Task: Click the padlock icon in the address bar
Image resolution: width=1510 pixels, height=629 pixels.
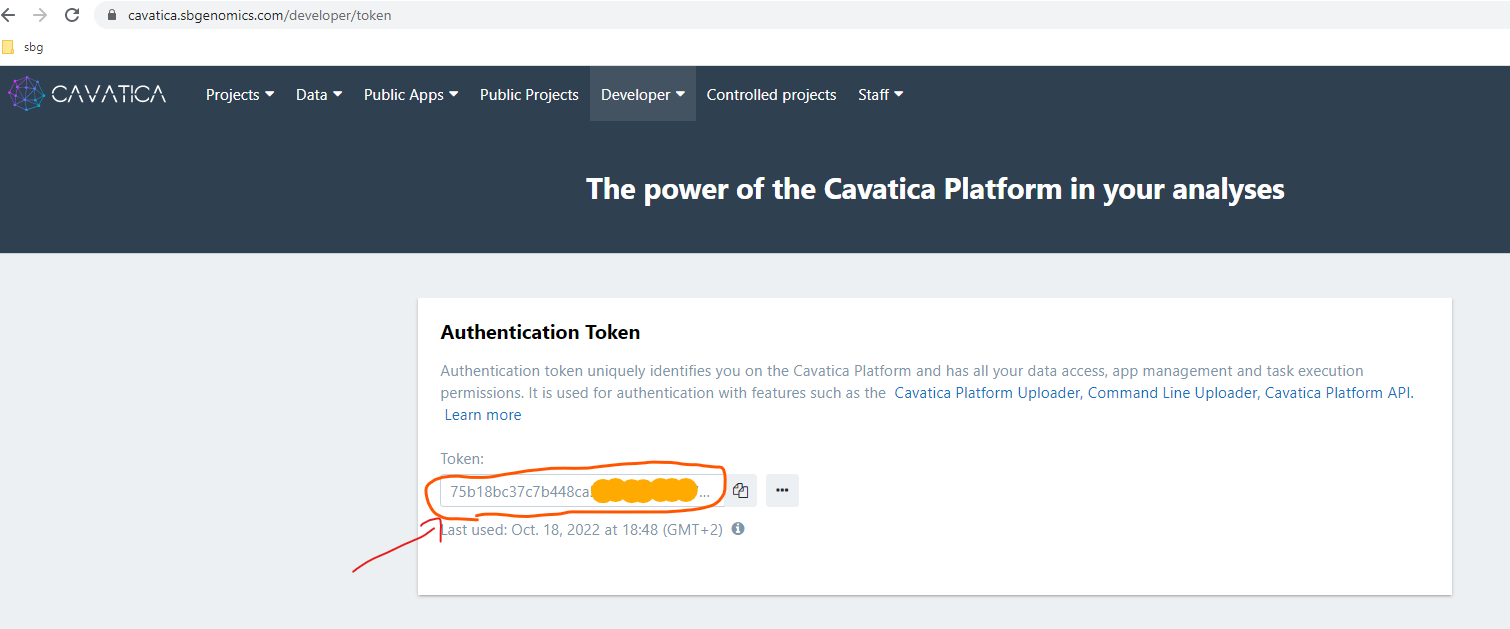Action: (x=111, y=15)
